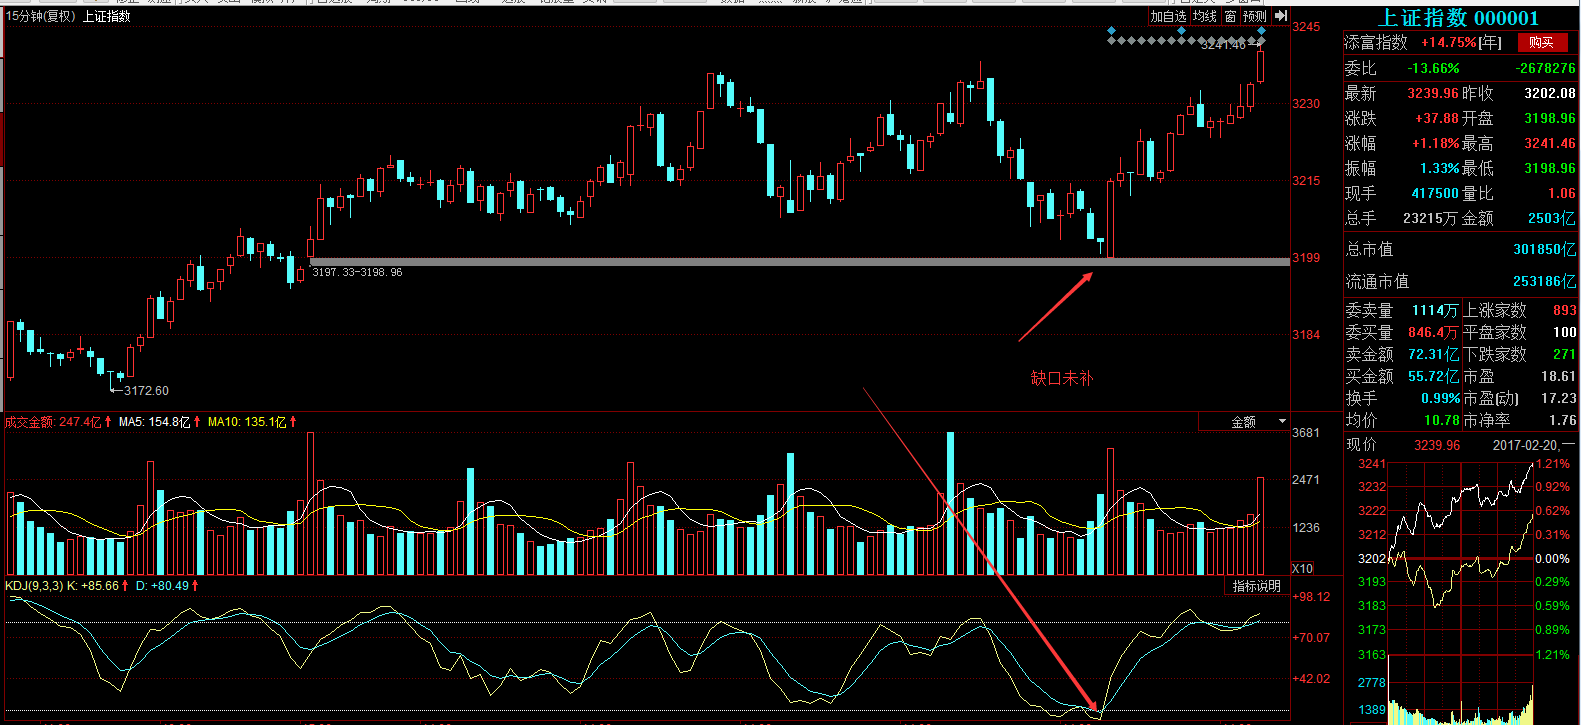
Task: Click the 市净率 1.76 value
Action: point(1563,421)
